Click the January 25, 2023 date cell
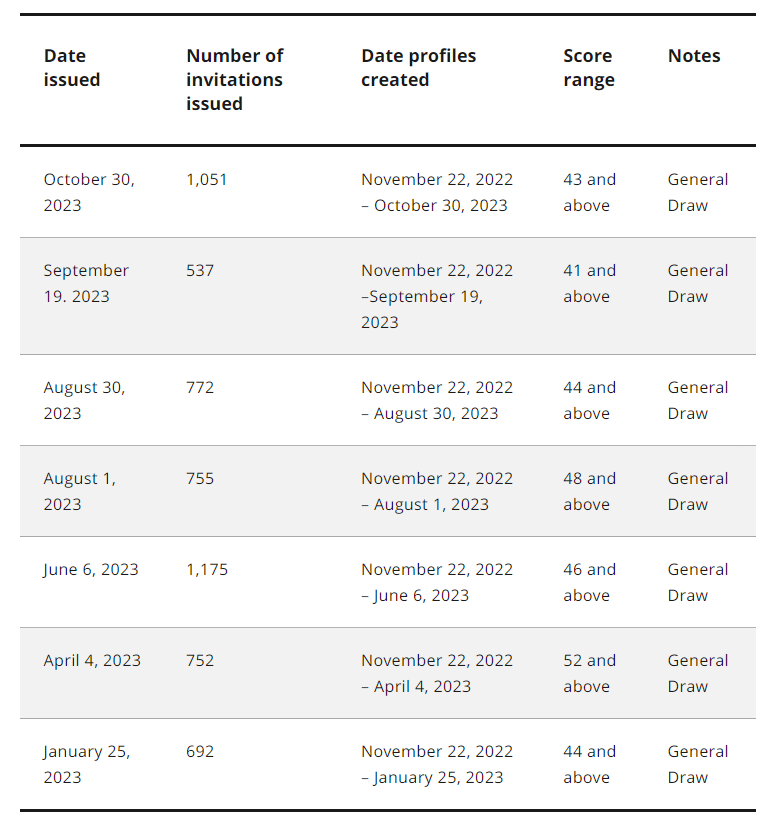Image resolution: width=780 pixels, height=824 pixels. pos(87,764)
